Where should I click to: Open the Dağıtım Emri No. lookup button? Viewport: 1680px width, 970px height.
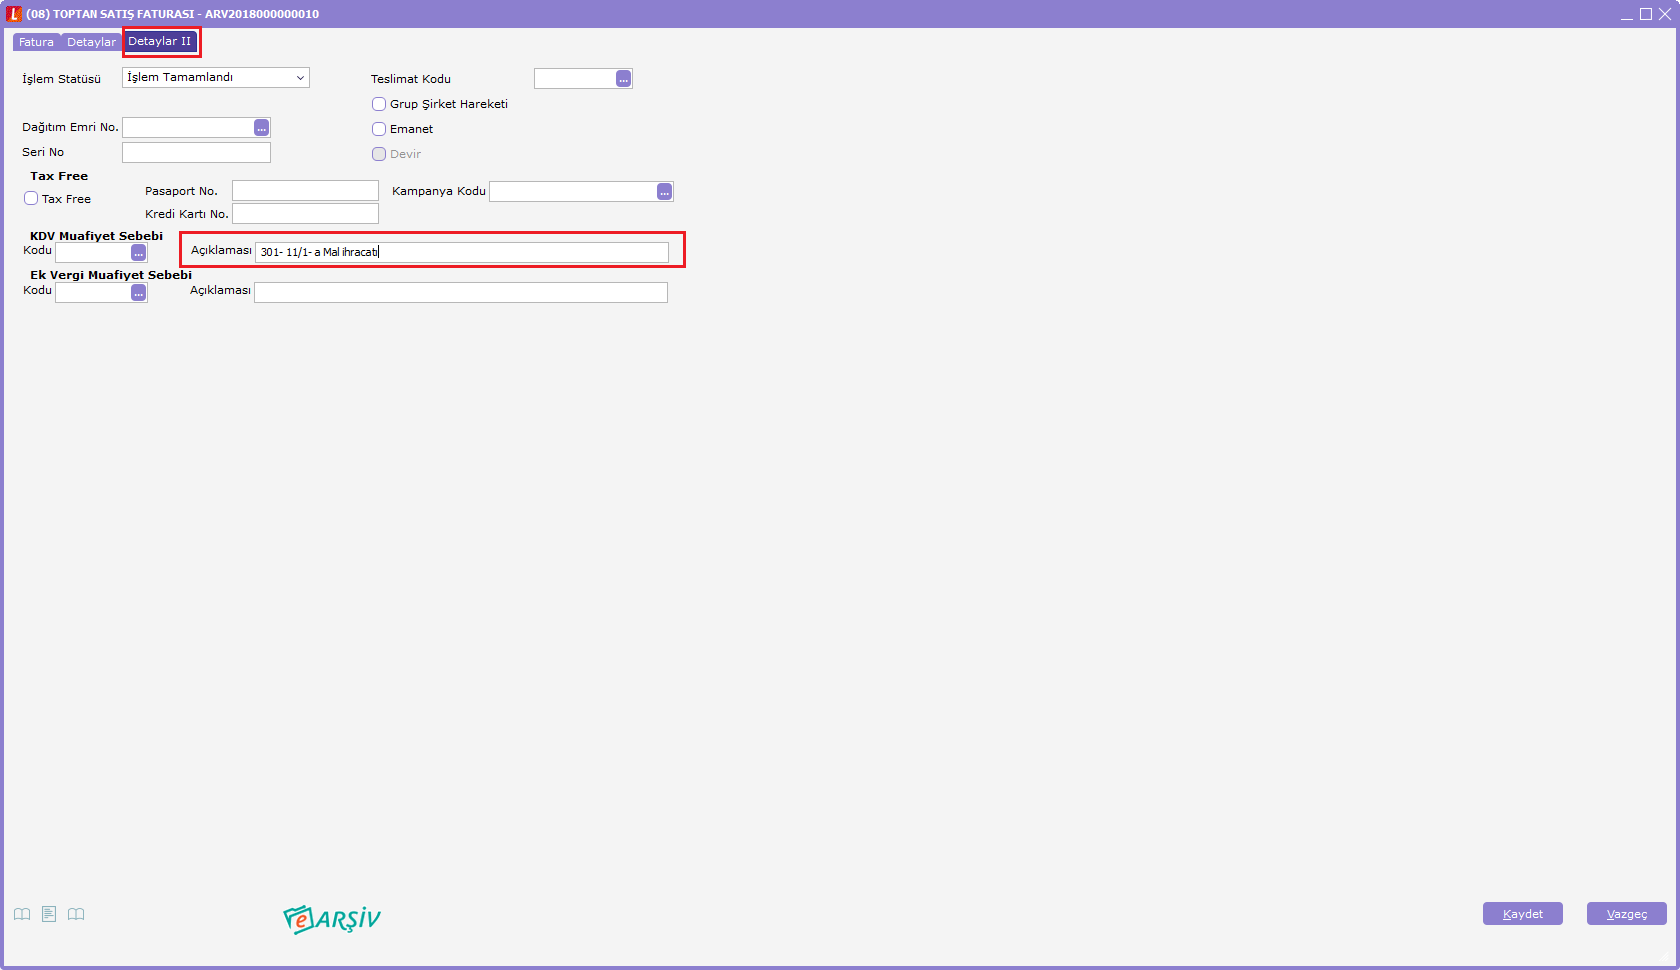[261, 128]
